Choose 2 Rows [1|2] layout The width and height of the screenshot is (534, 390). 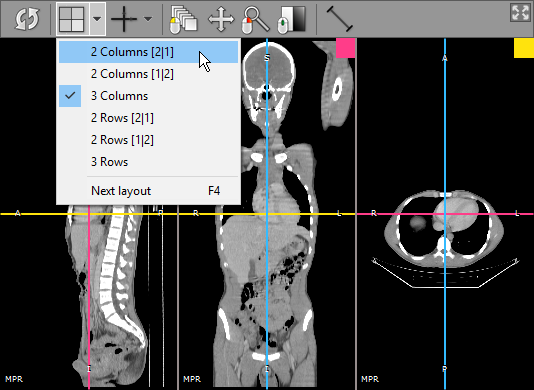pyautogui.click(x=148, y=140)
